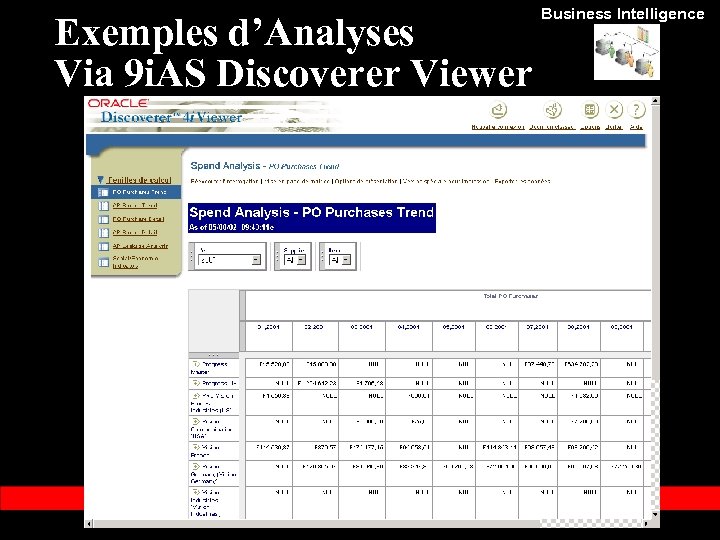Click the horizontal scrollbar right arrow
The height and width of the screenshot is (540, 720).
(x=646, y=523)
